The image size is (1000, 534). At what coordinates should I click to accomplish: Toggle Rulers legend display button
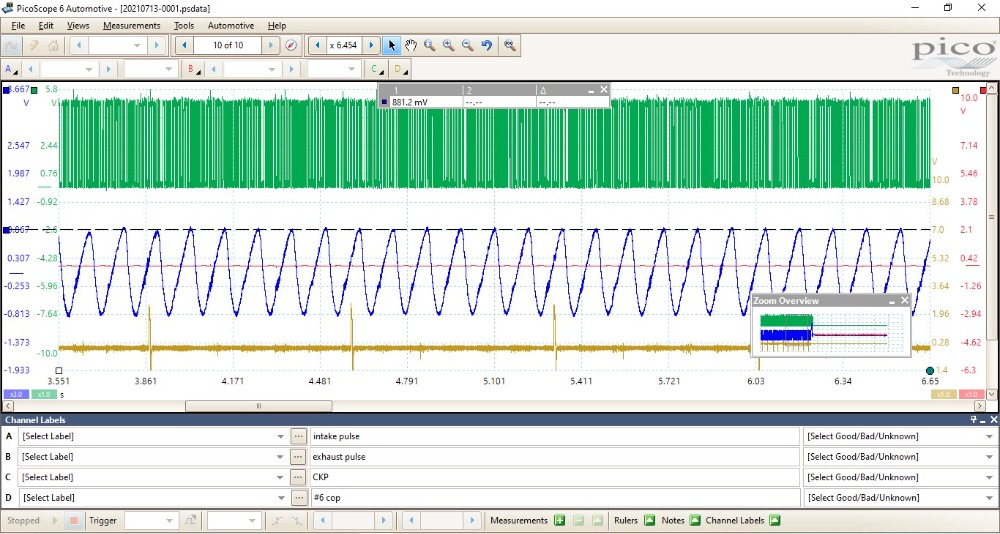[x=649, y=521]
